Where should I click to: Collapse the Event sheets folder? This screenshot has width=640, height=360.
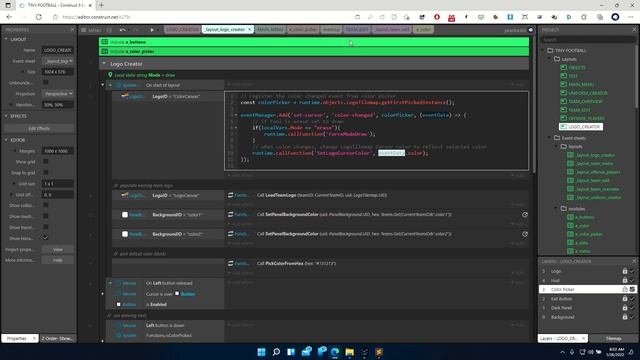[x=550, y=138]
